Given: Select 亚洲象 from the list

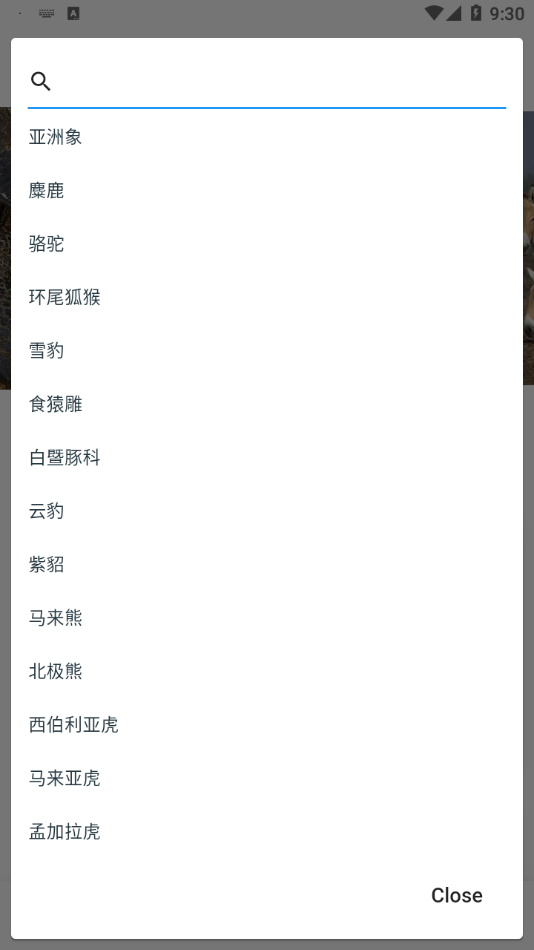Looking at the screenshot, I should 267,137.
